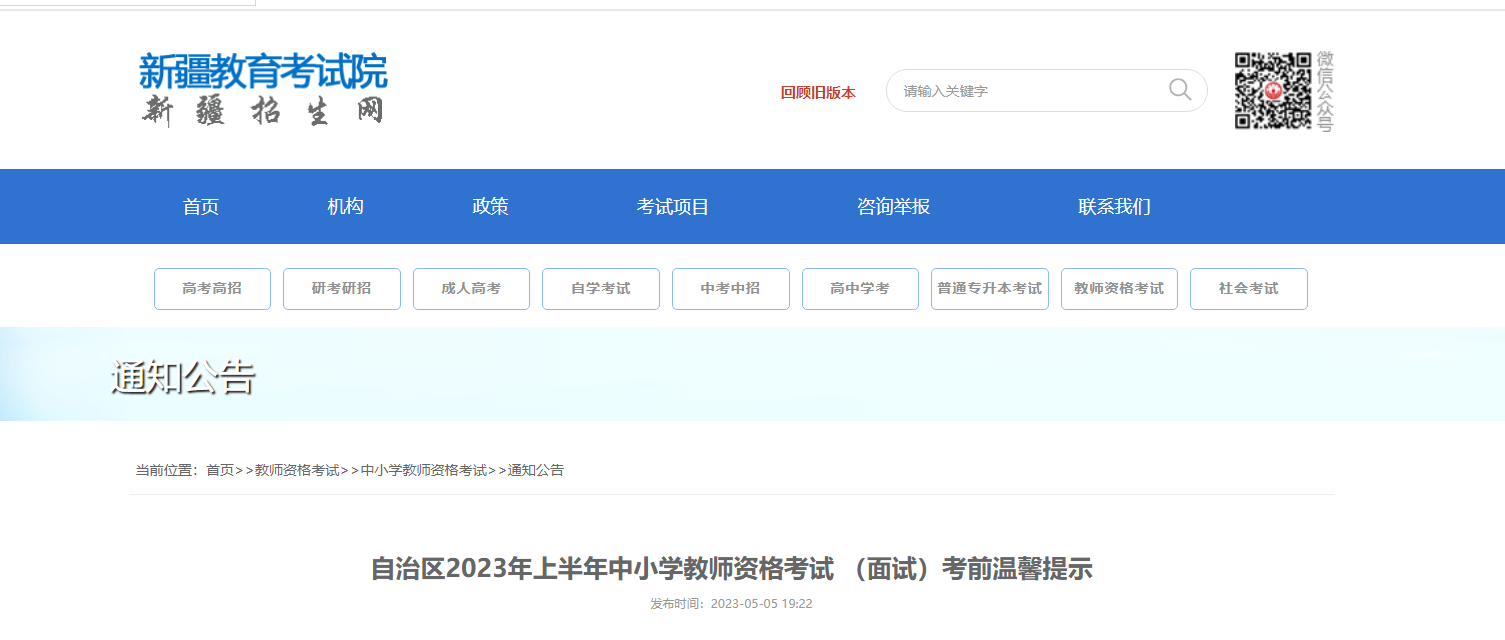Screen dimensions: 1505x640
Task: Open the 成人高考 category button
Action: (471, 289)
